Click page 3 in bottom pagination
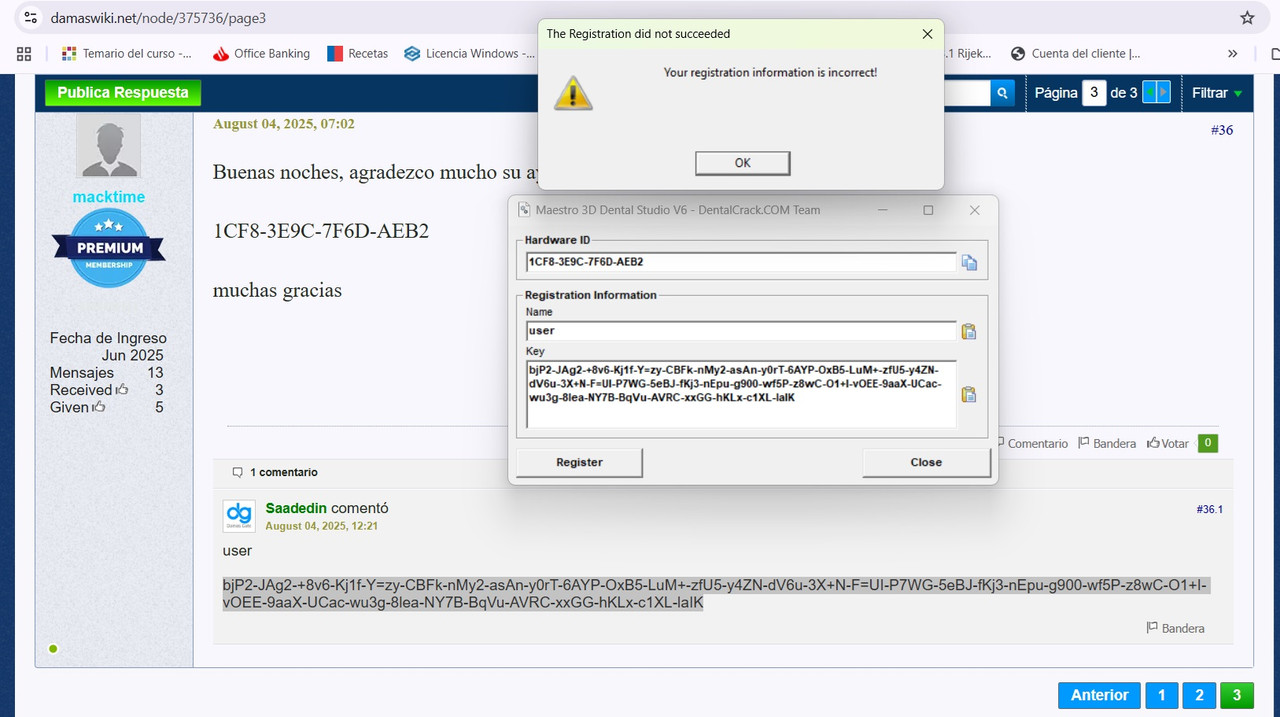Screen dimensions: 1280x717 pyautogui.click(x=1237, y=695)
